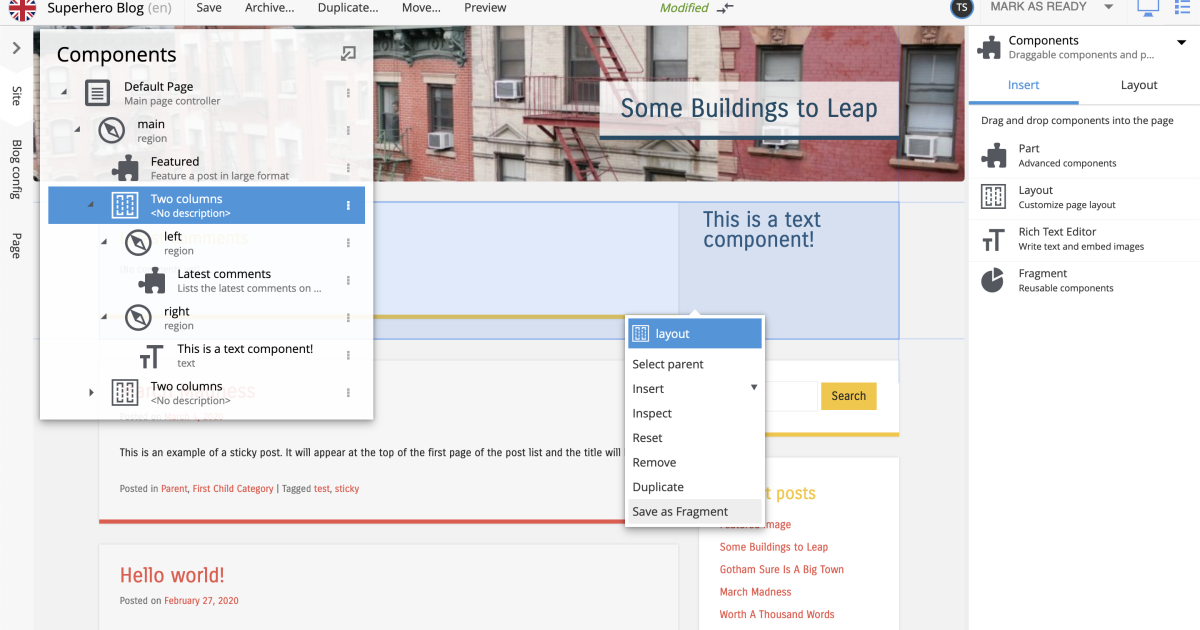
Task: Switch to the Layout tab in Components panel
Action: 1138,85
